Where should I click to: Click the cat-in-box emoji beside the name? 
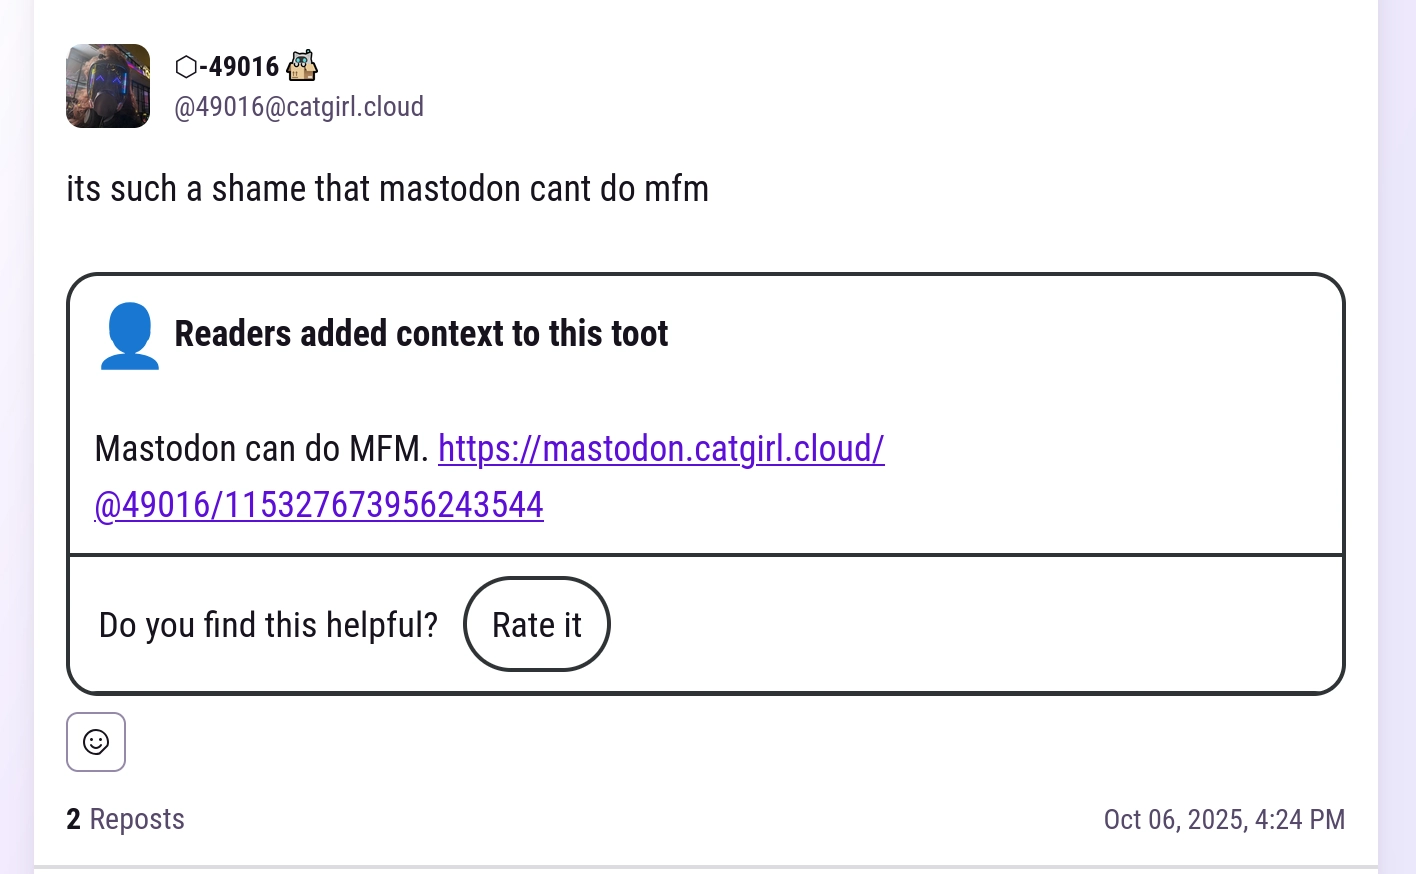[x=302, y=66]
